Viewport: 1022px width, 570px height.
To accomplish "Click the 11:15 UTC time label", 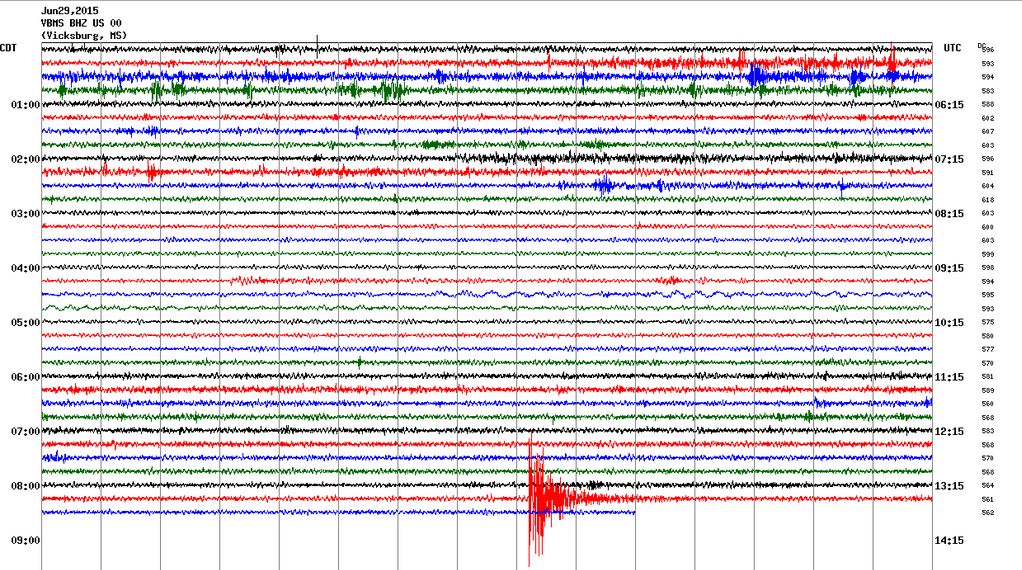I will [x=949, y=377].
